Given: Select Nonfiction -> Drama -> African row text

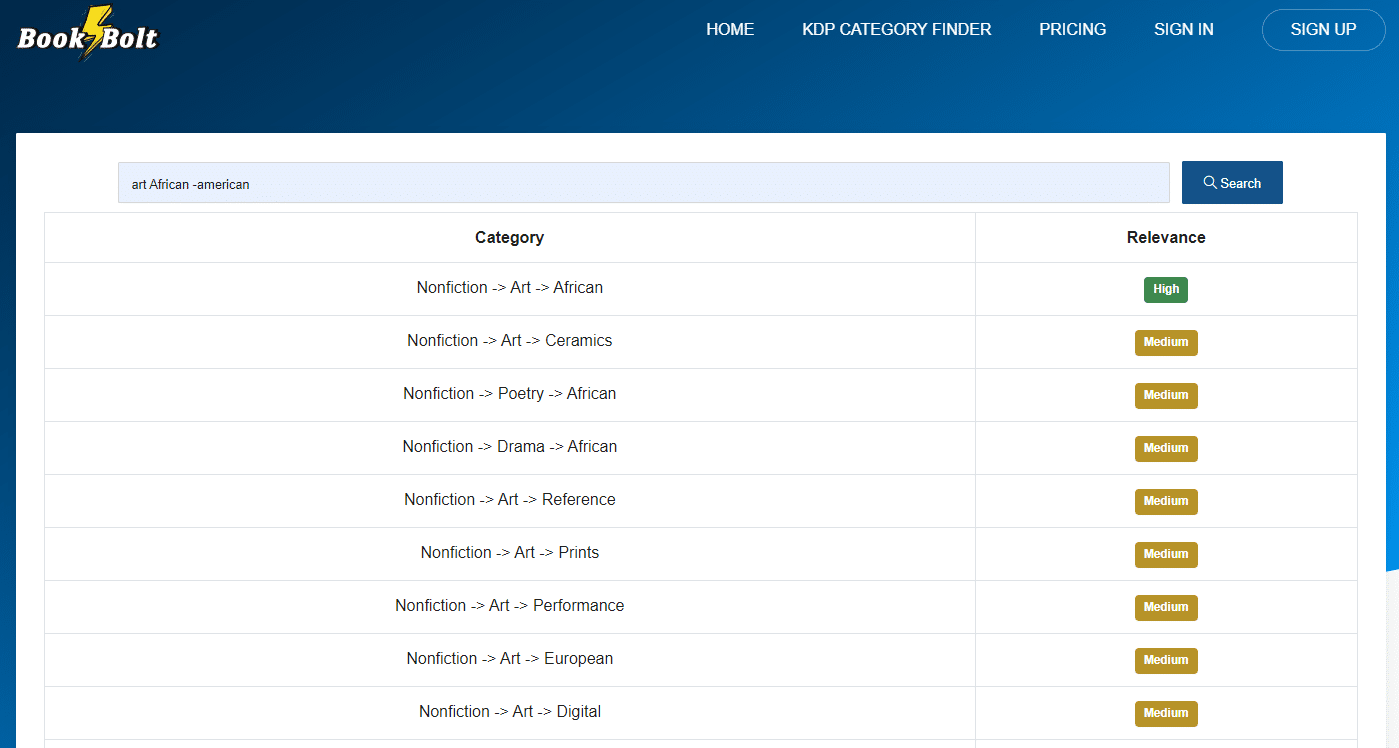Looking at the screenshot, I should 510,446.
